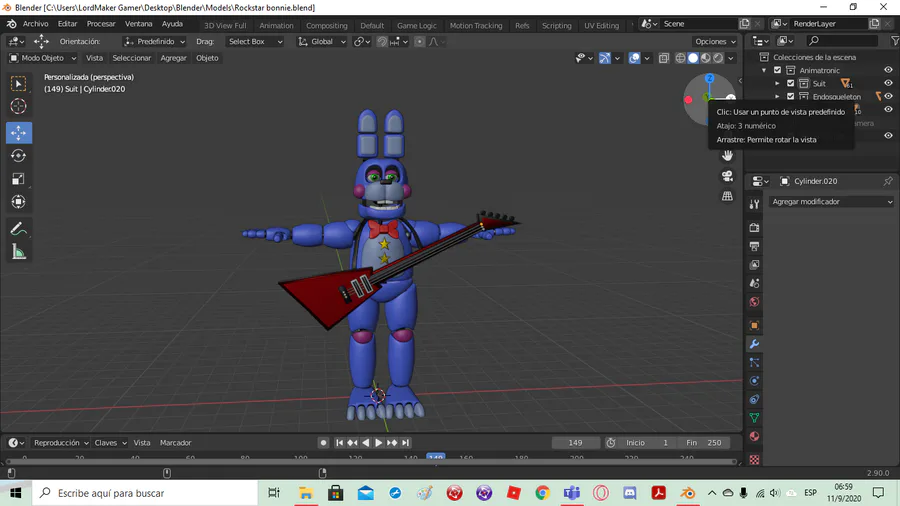This screenshot has width=900, height=506.
Task: Open the Archivo menu
Action: coord(36,24)
